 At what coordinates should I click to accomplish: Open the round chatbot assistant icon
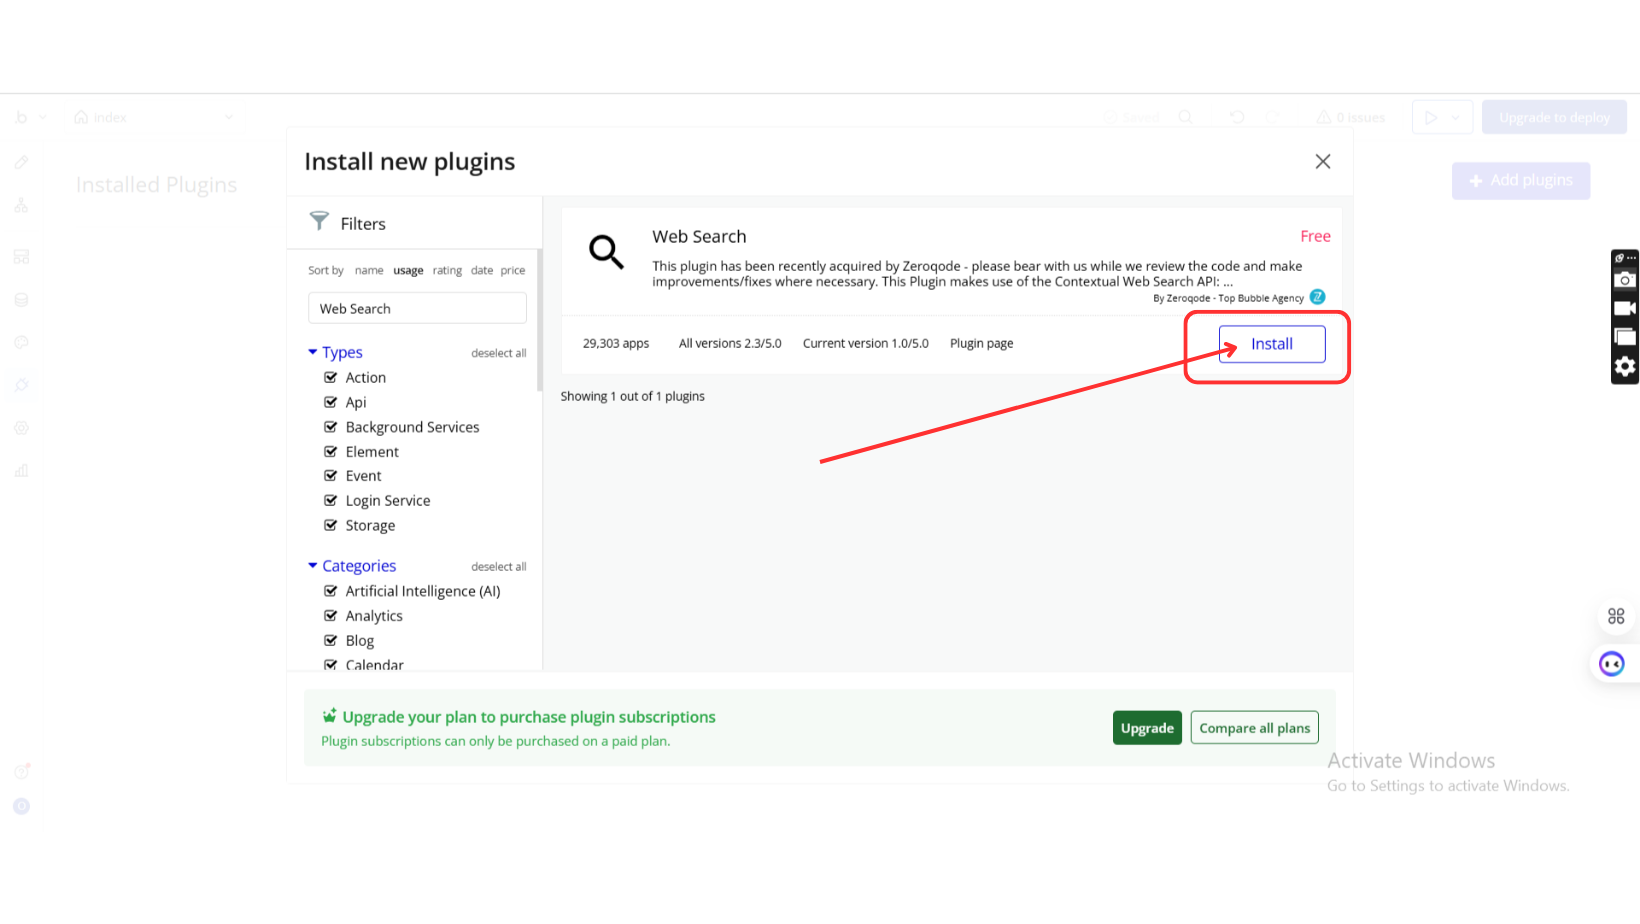pos(1611,664)
